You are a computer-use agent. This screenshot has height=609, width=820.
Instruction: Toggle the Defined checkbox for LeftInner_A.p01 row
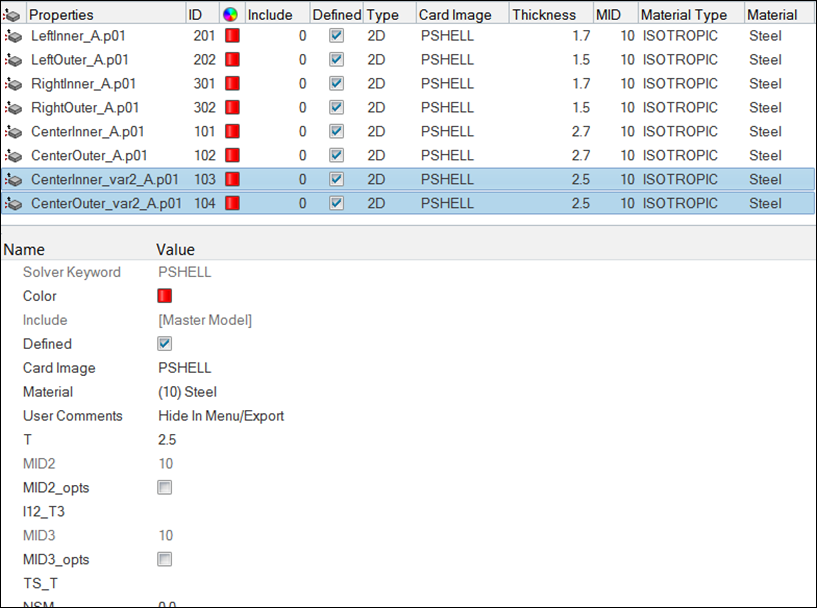336,36
